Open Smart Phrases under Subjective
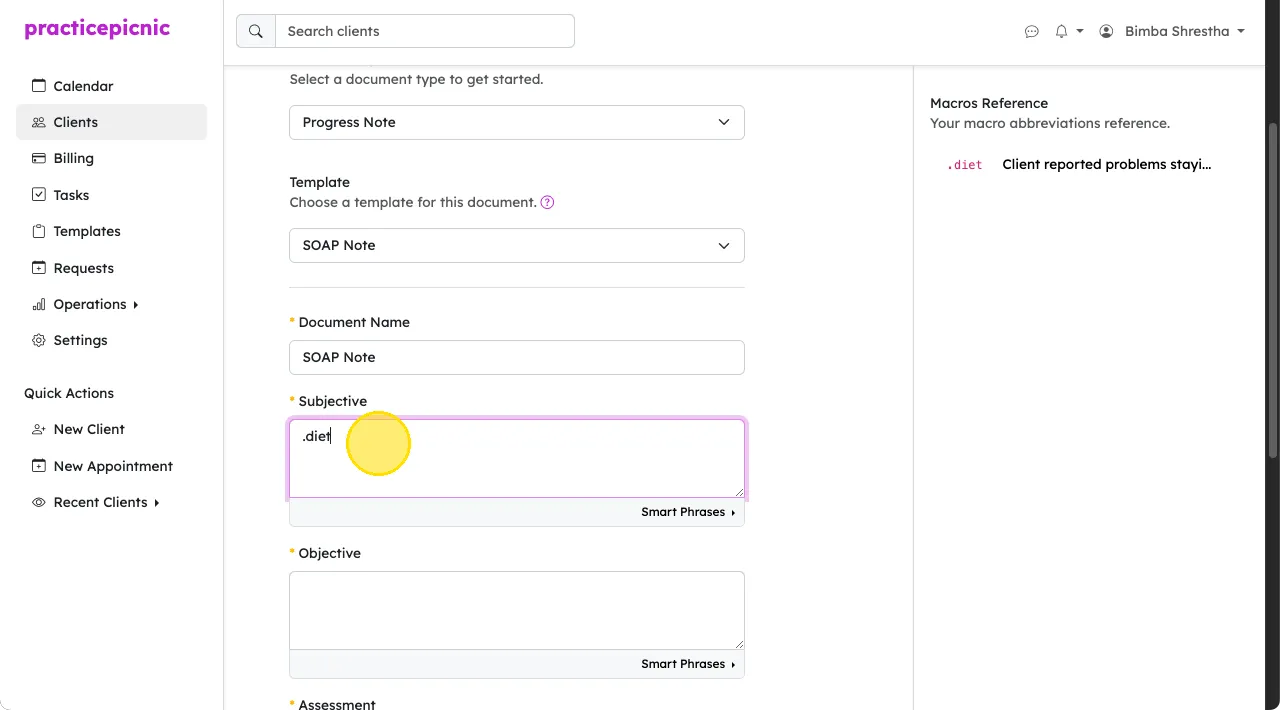 pos(688,512)
